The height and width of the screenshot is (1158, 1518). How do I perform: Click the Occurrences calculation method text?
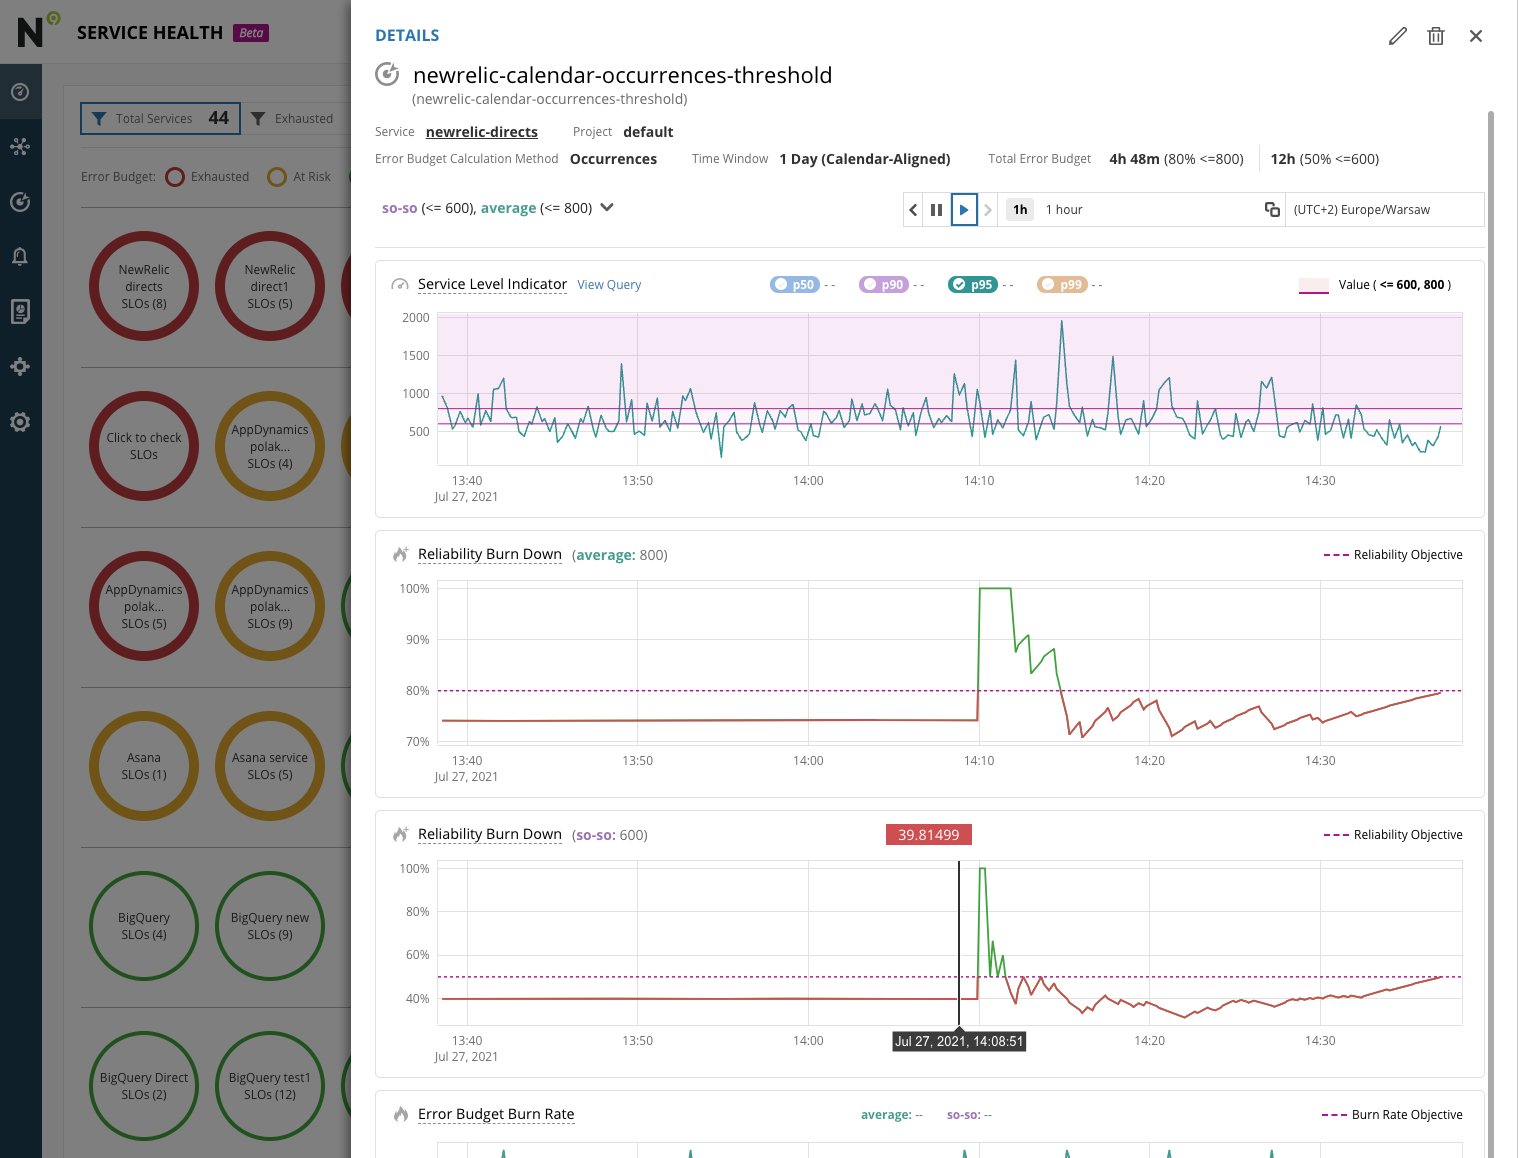coord(613,159)
